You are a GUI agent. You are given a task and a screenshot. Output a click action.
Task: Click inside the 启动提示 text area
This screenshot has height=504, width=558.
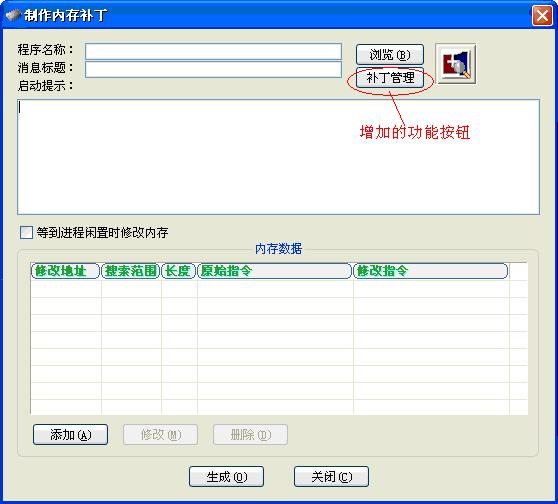[x=278, y=157]
